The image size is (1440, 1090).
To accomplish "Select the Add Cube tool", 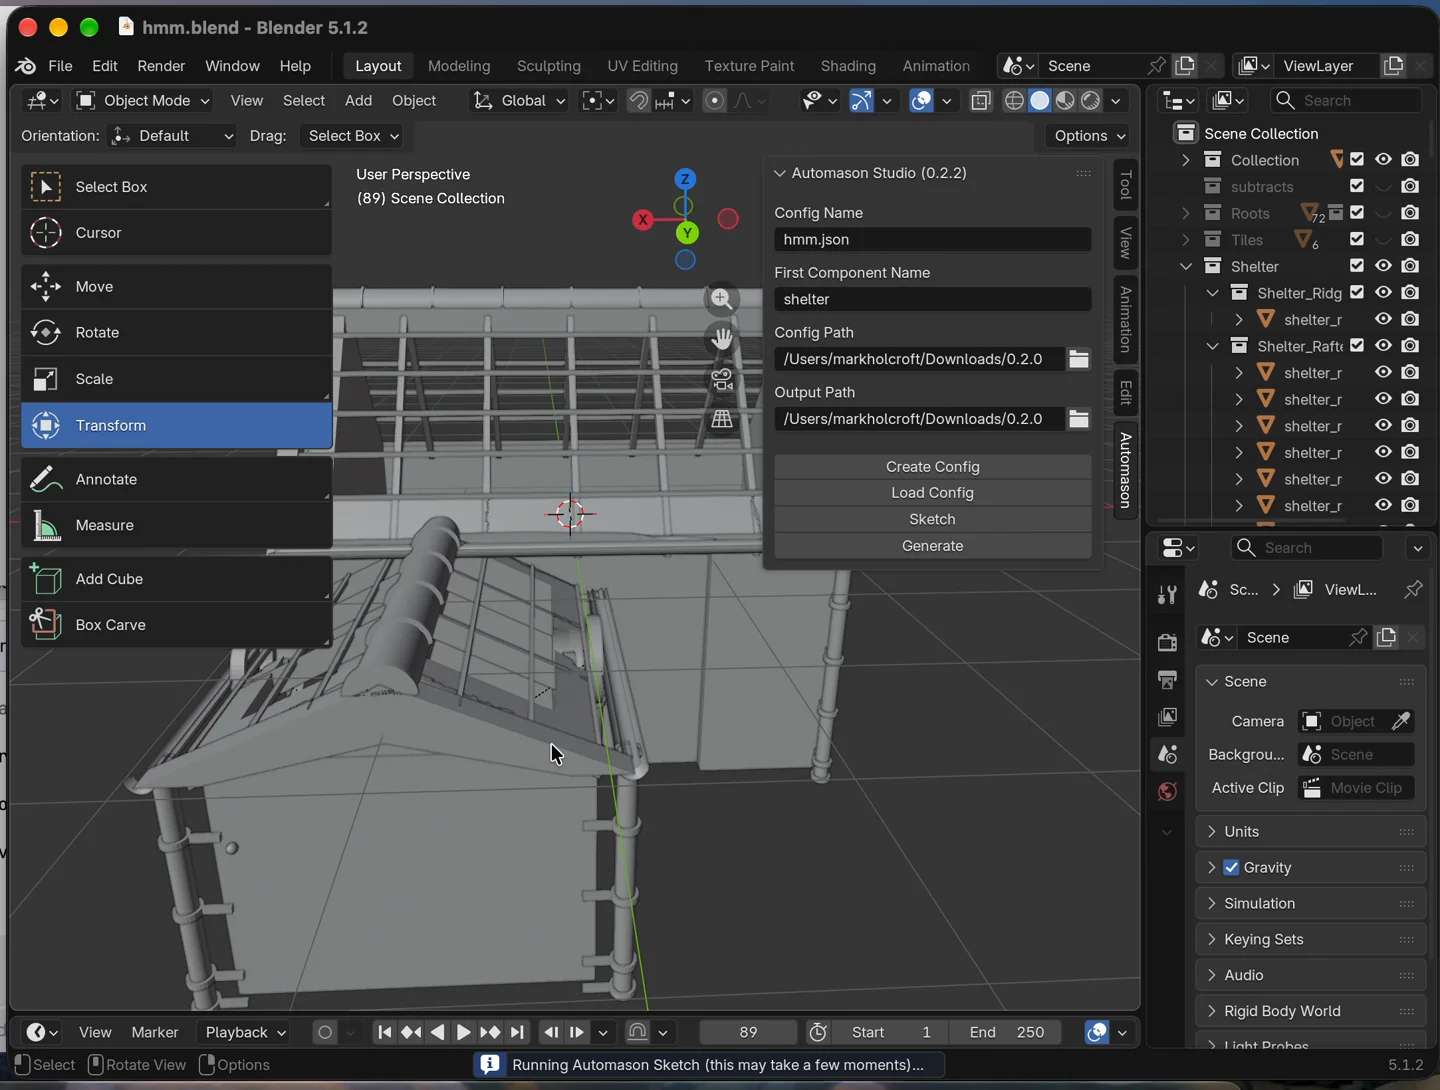I will point(176,579).
